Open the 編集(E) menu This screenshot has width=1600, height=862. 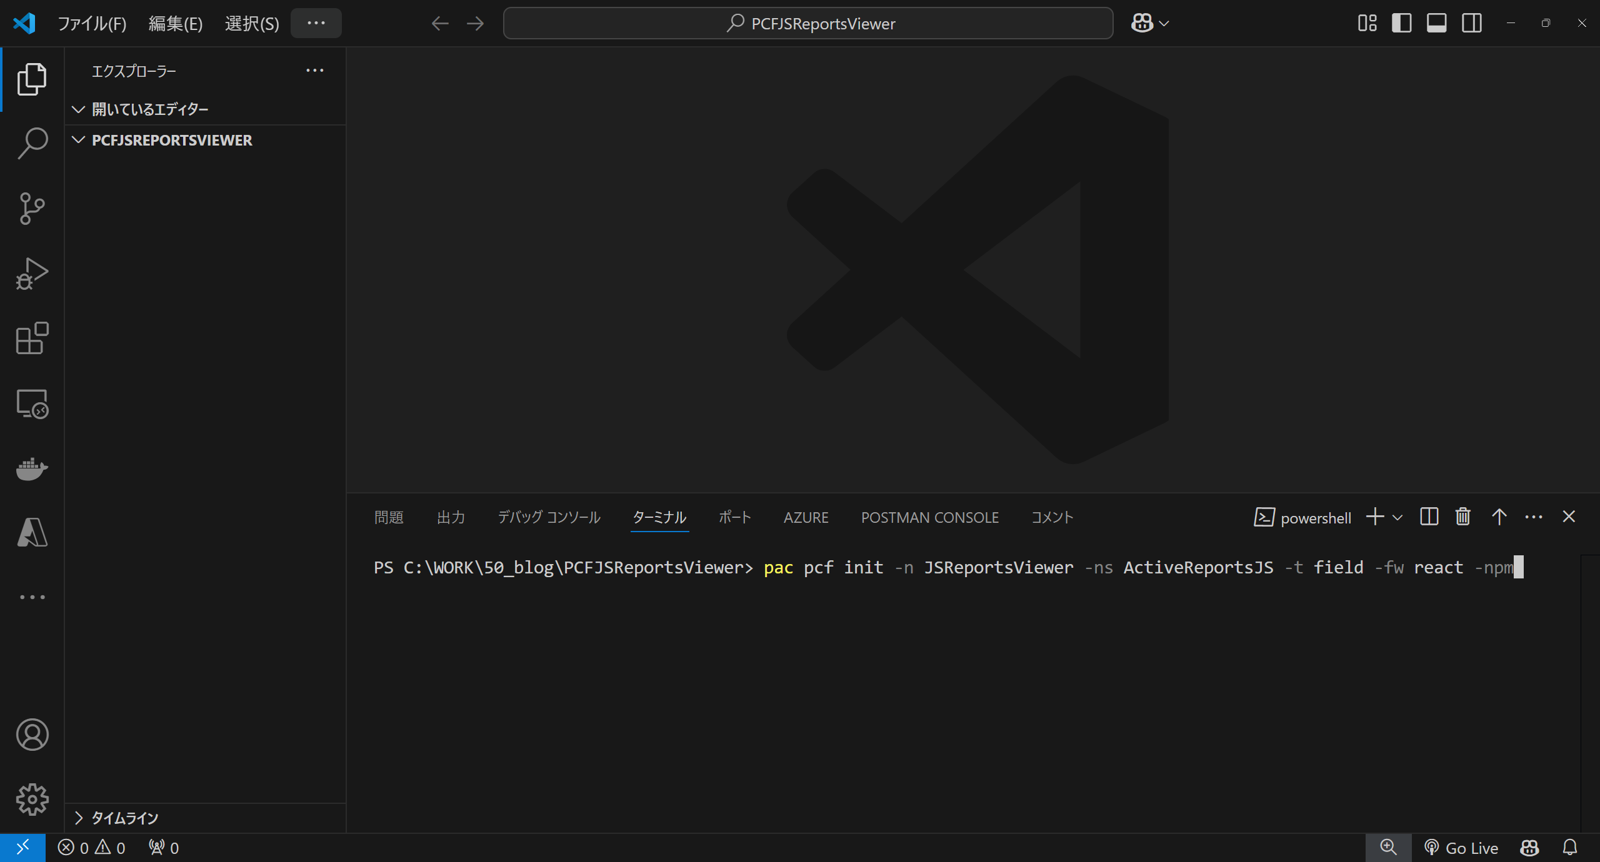(x=176, y=23)
